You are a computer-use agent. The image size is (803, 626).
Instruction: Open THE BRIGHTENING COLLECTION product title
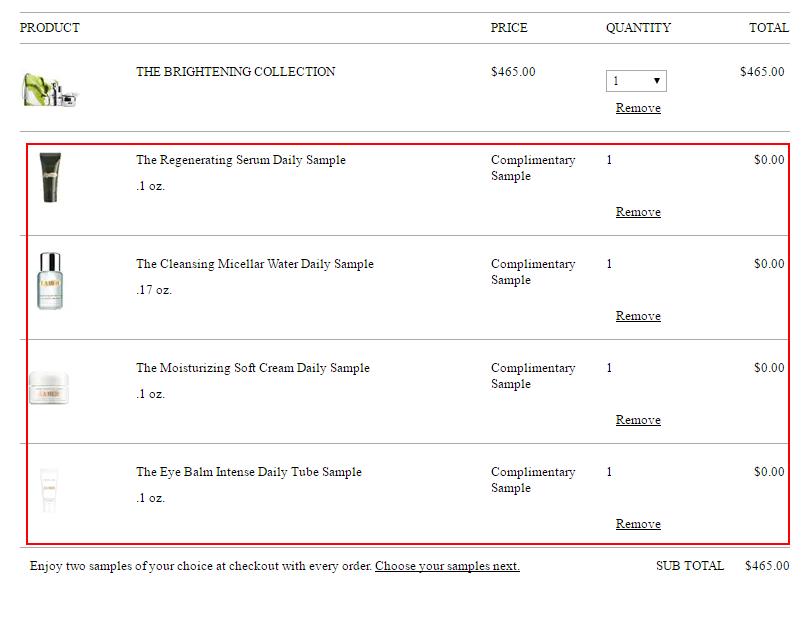(x=236, y=72)
